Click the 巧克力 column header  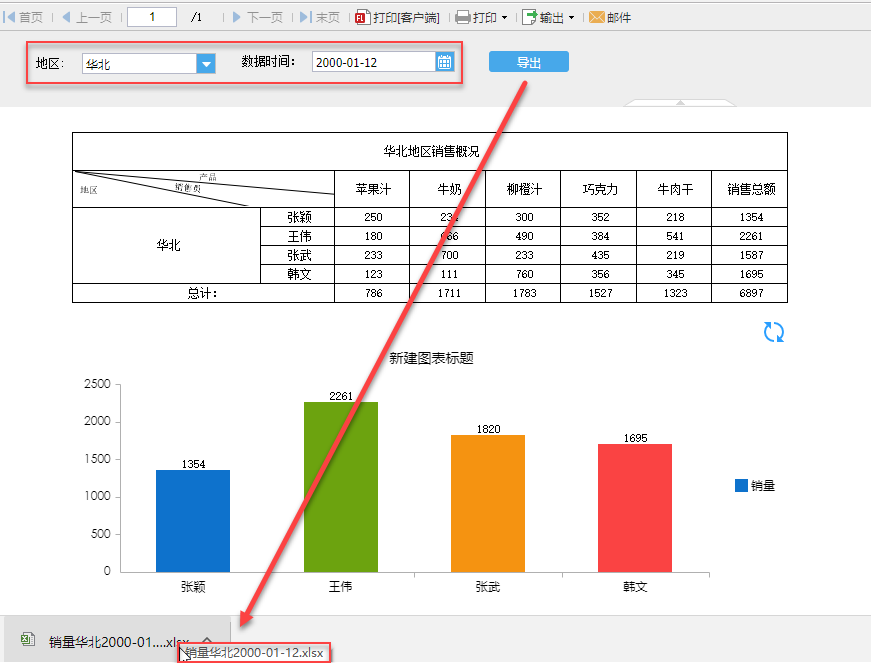click(599, 189)
